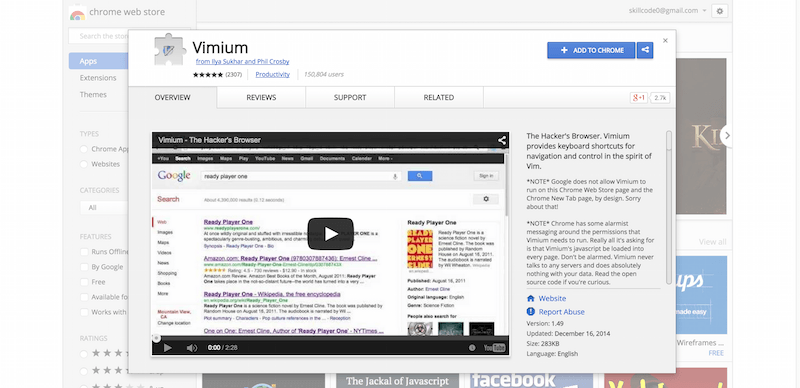Click the play icon in video control bar
Image resolution: width=800 pixels, height=388 pixels.
point(167,348)
